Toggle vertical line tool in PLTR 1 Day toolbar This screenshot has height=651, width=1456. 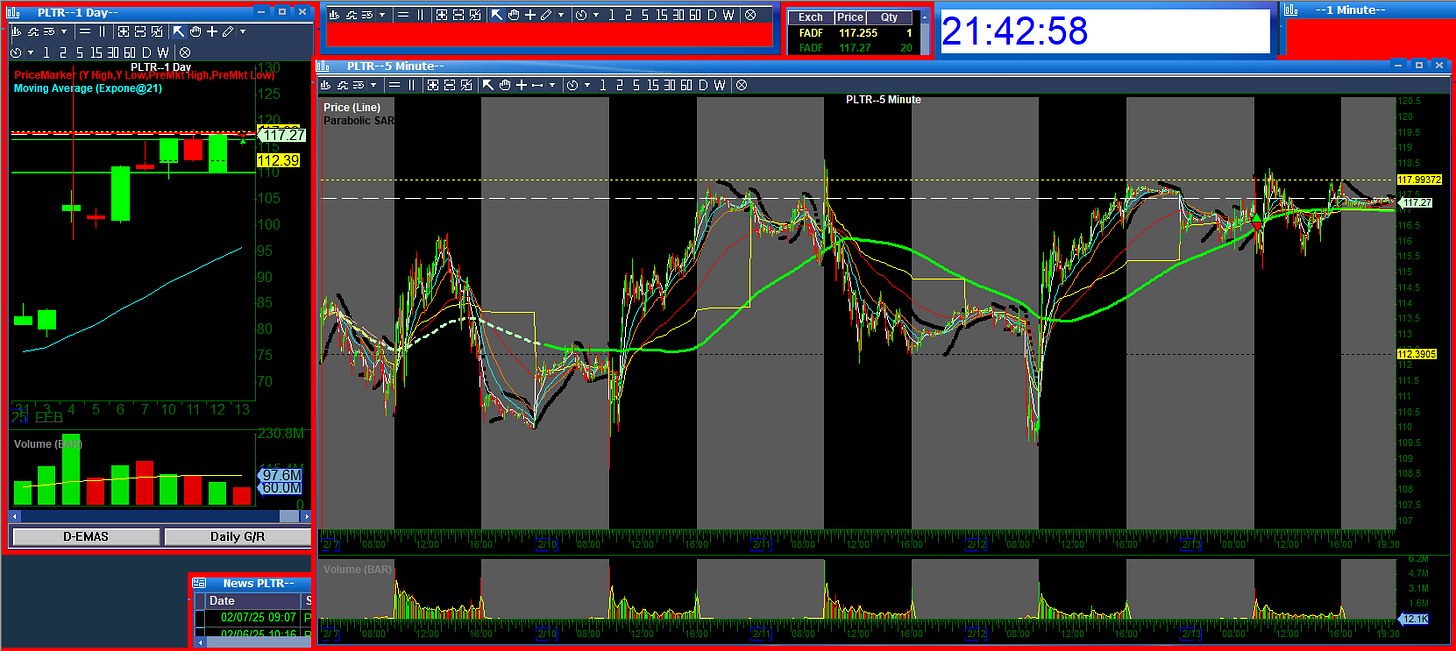(102, 31)
